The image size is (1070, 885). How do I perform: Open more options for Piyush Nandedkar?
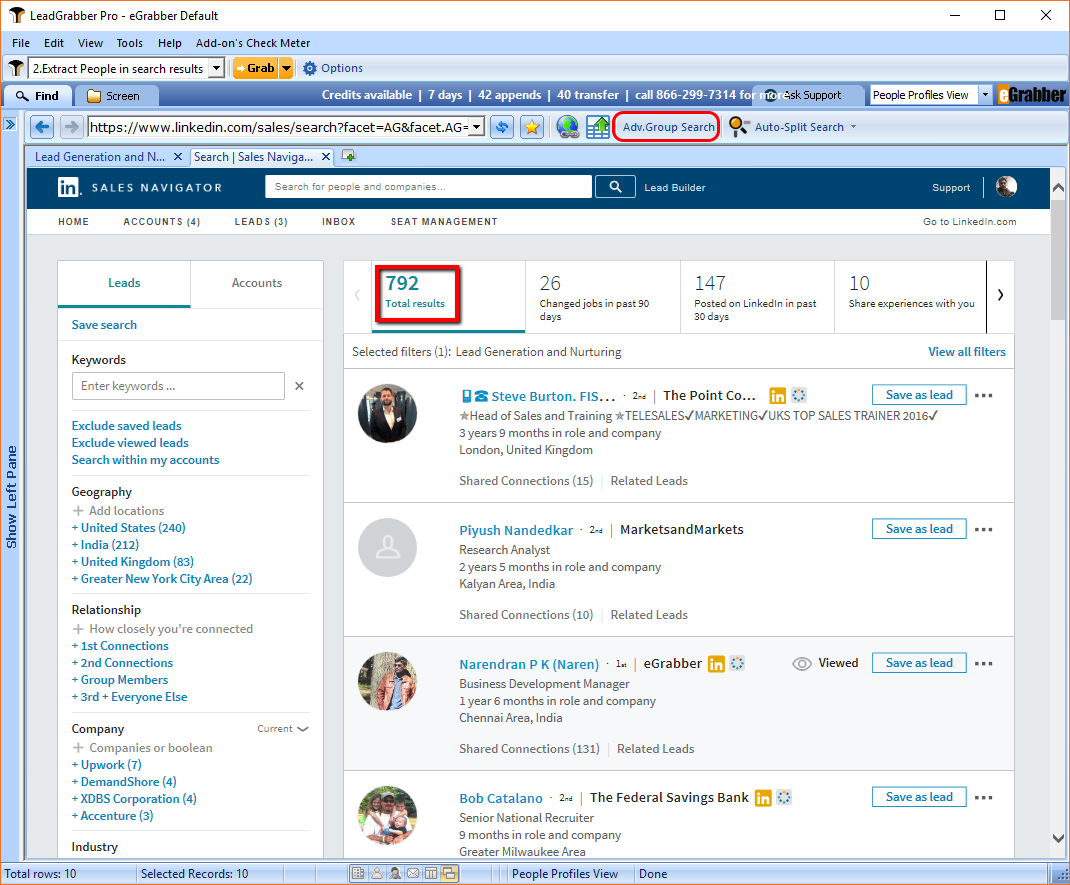[983, 529]
